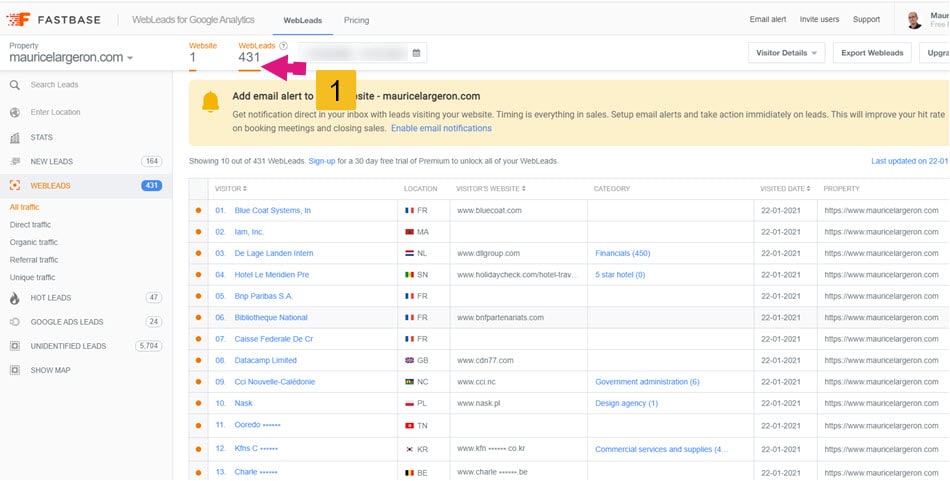The width and height of the screenshot is (950, 481).
Task: Click the Belgium flag in Charle row
Action: tap(410, 473)
